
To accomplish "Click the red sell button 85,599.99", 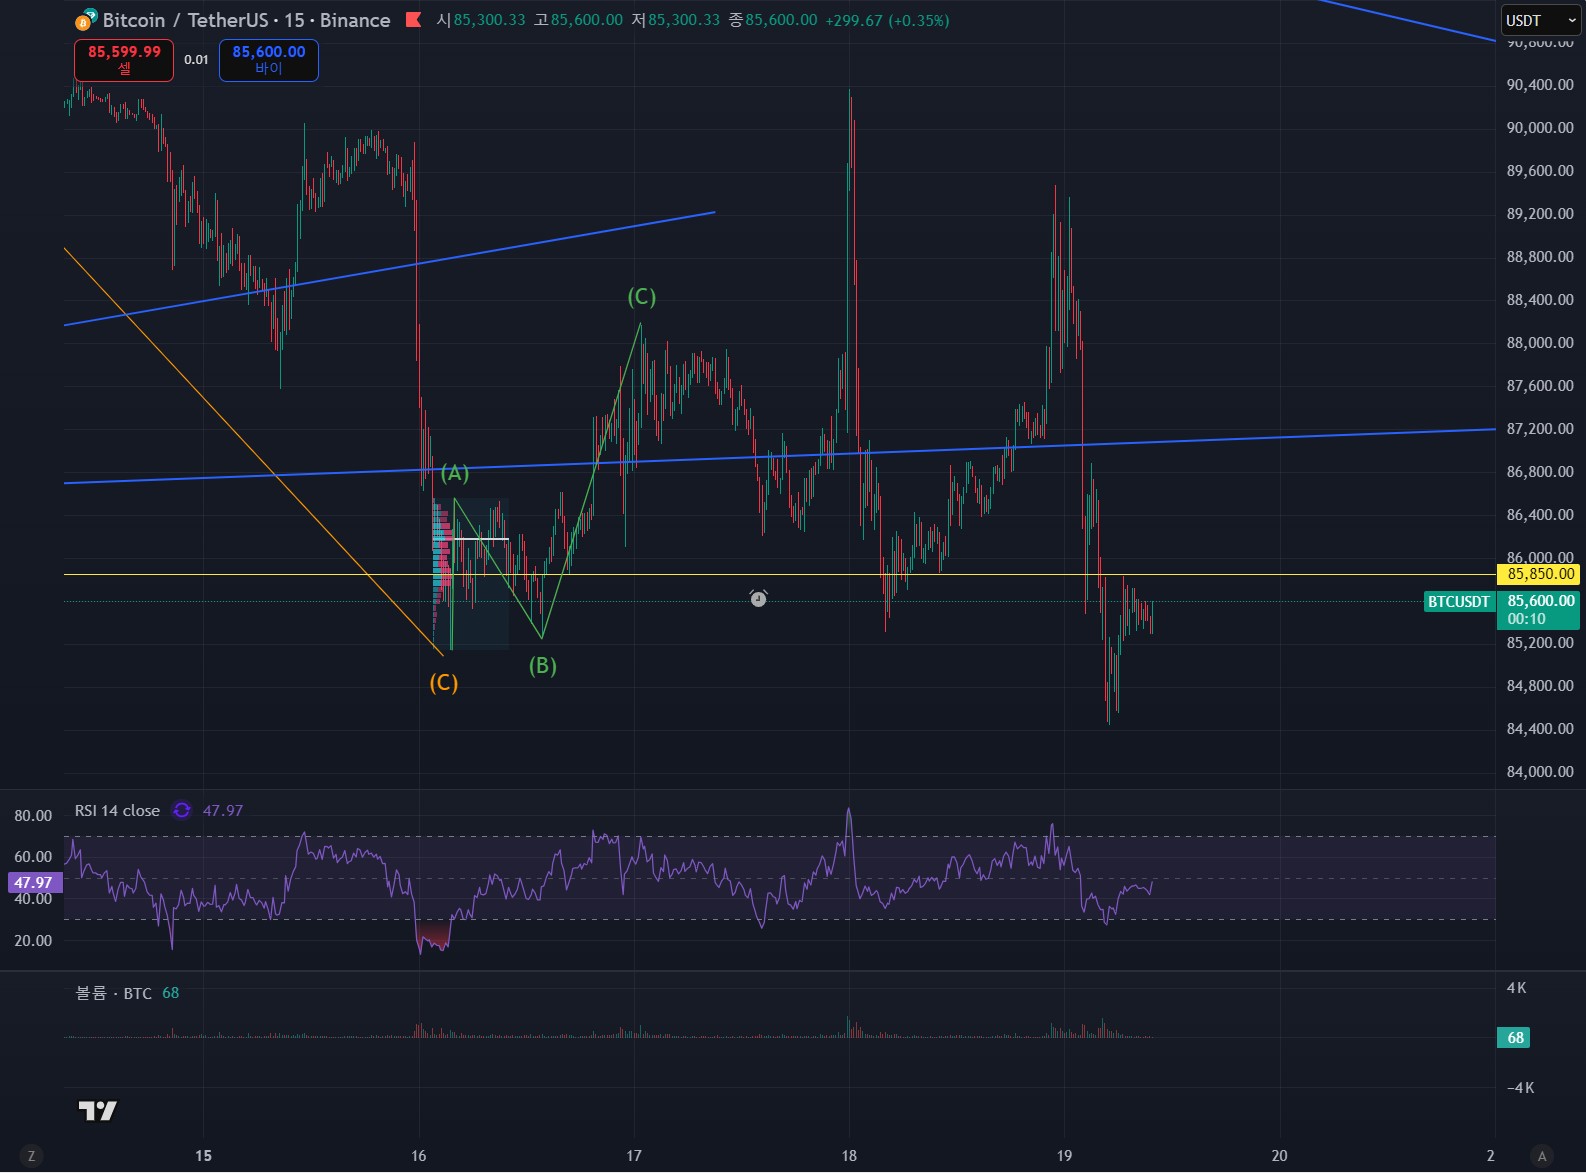I will pos(124,60).
